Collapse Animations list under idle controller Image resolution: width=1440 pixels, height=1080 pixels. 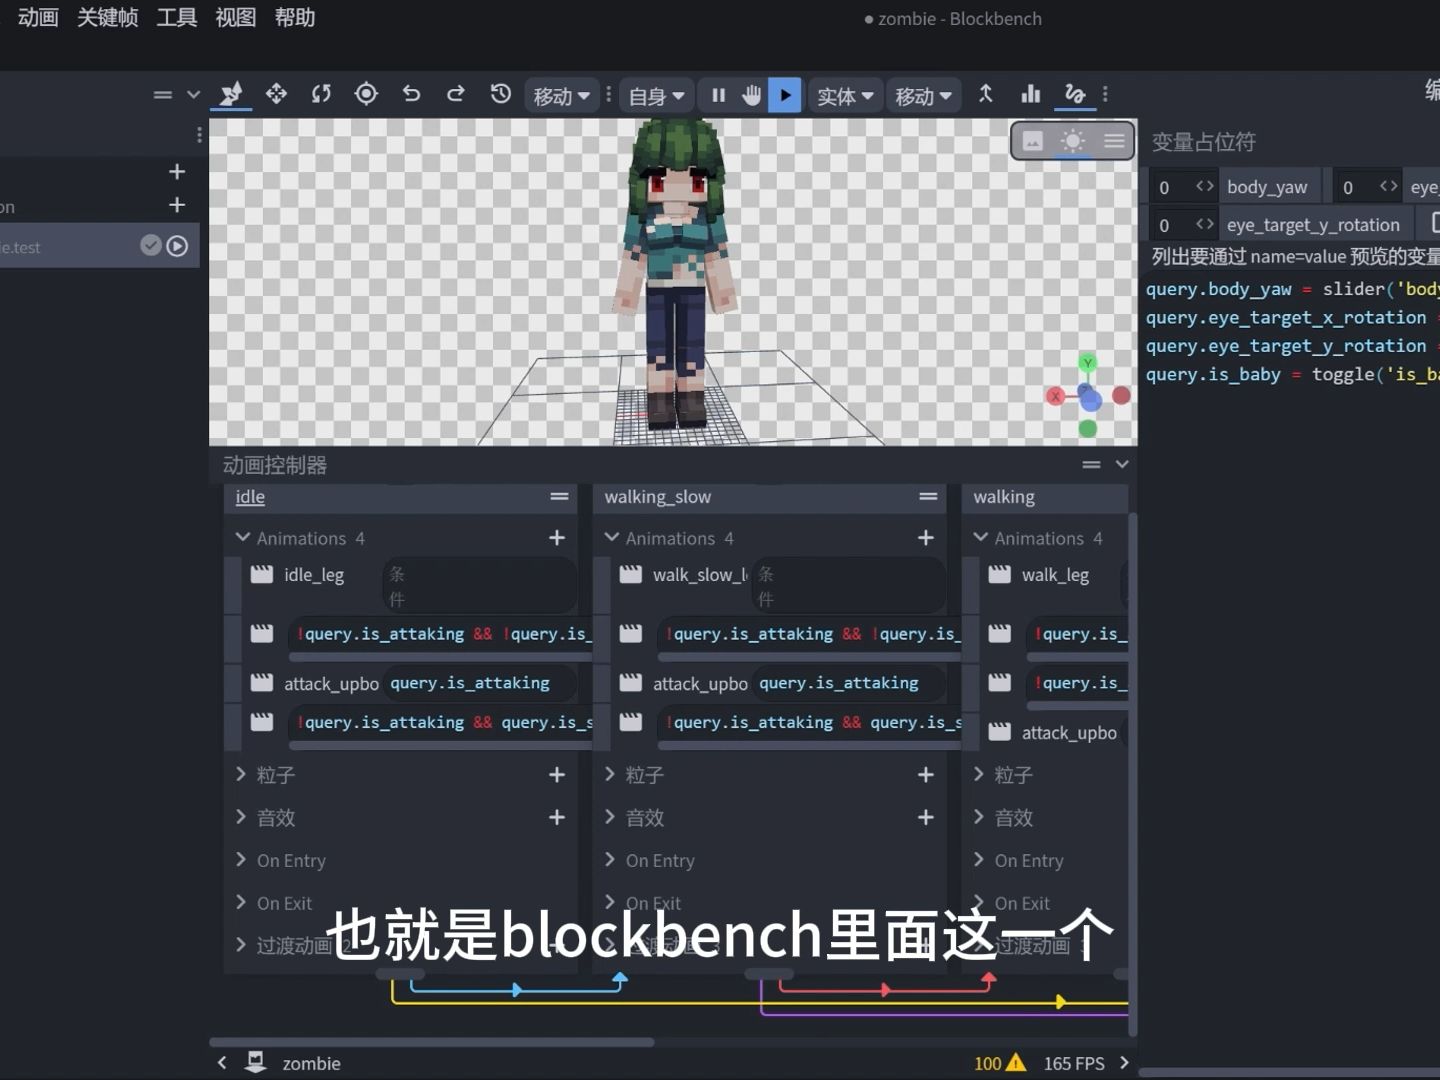[243, 538]
